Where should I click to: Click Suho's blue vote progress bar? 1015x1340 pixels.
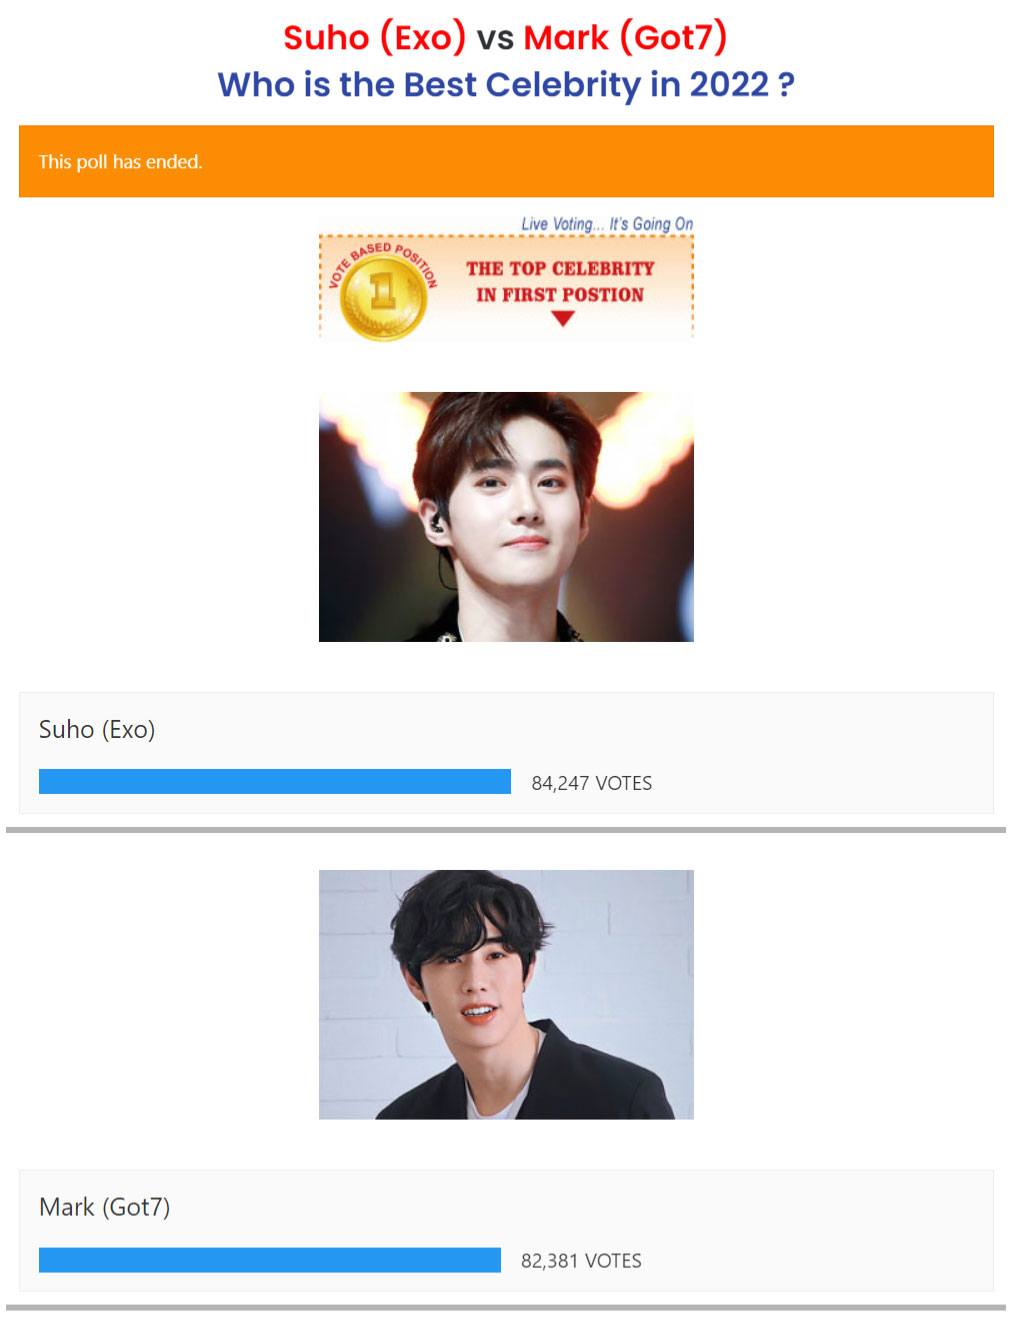pos(275,782)
